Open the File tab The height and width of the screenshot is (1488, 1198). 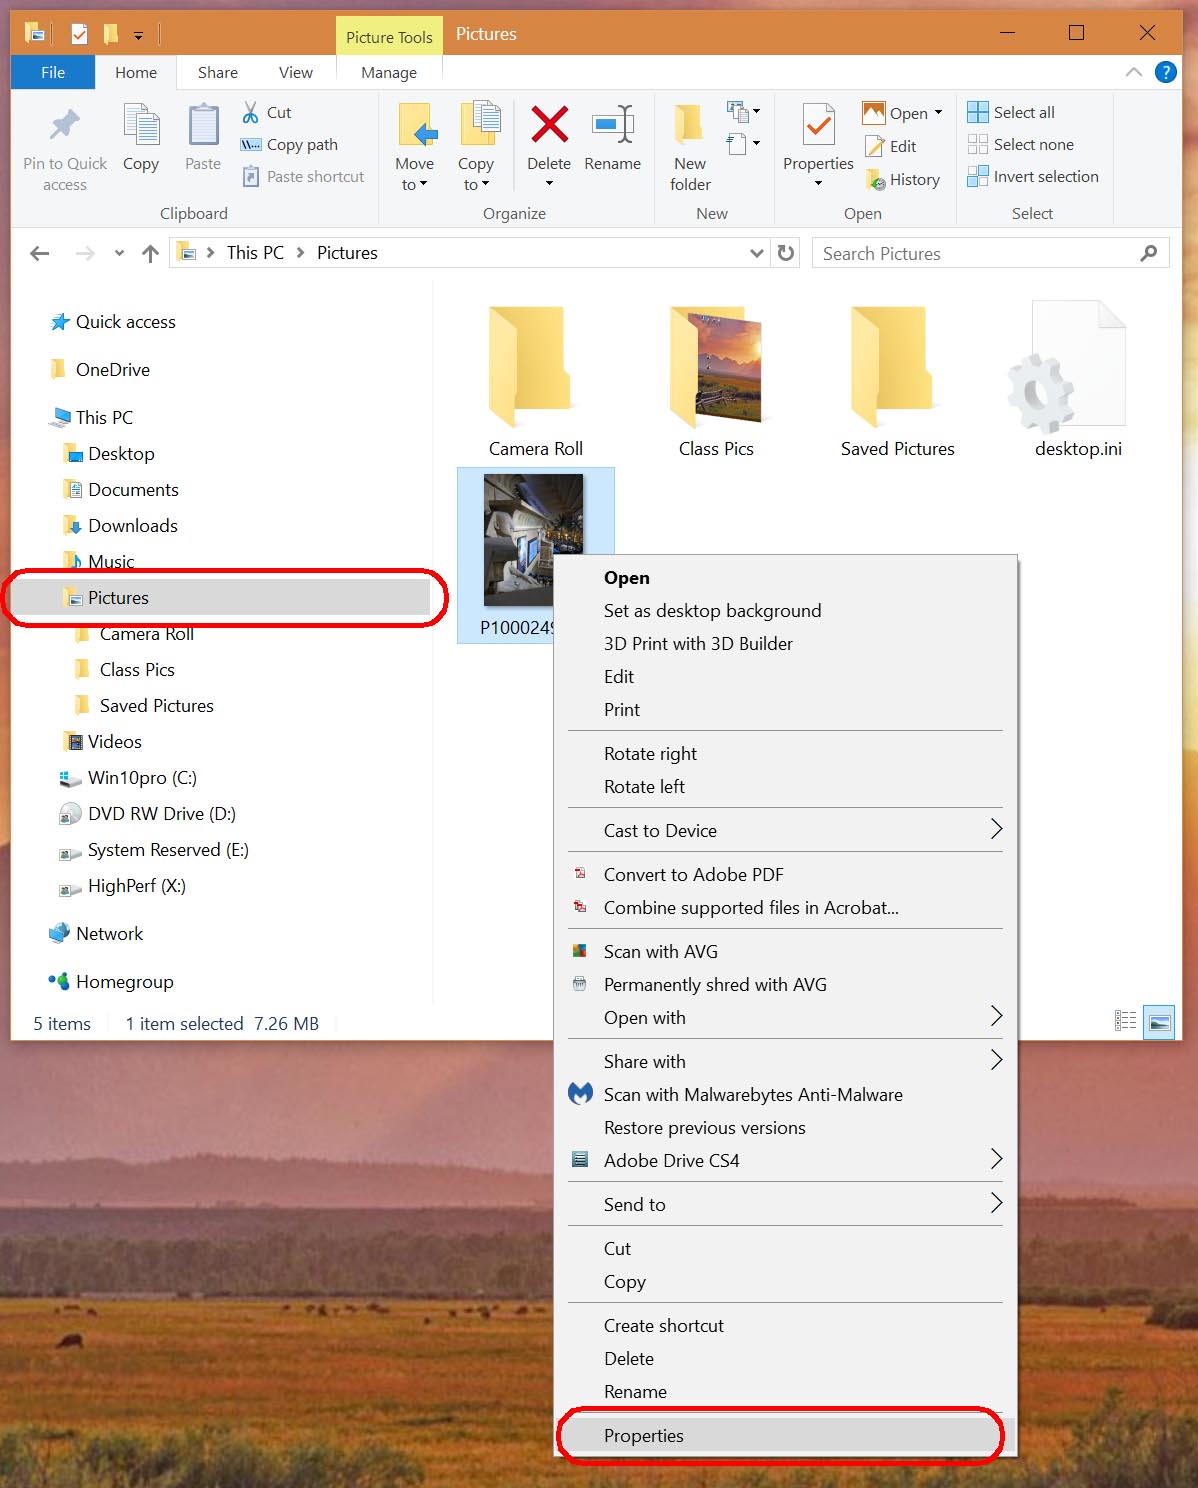(53, 72)
